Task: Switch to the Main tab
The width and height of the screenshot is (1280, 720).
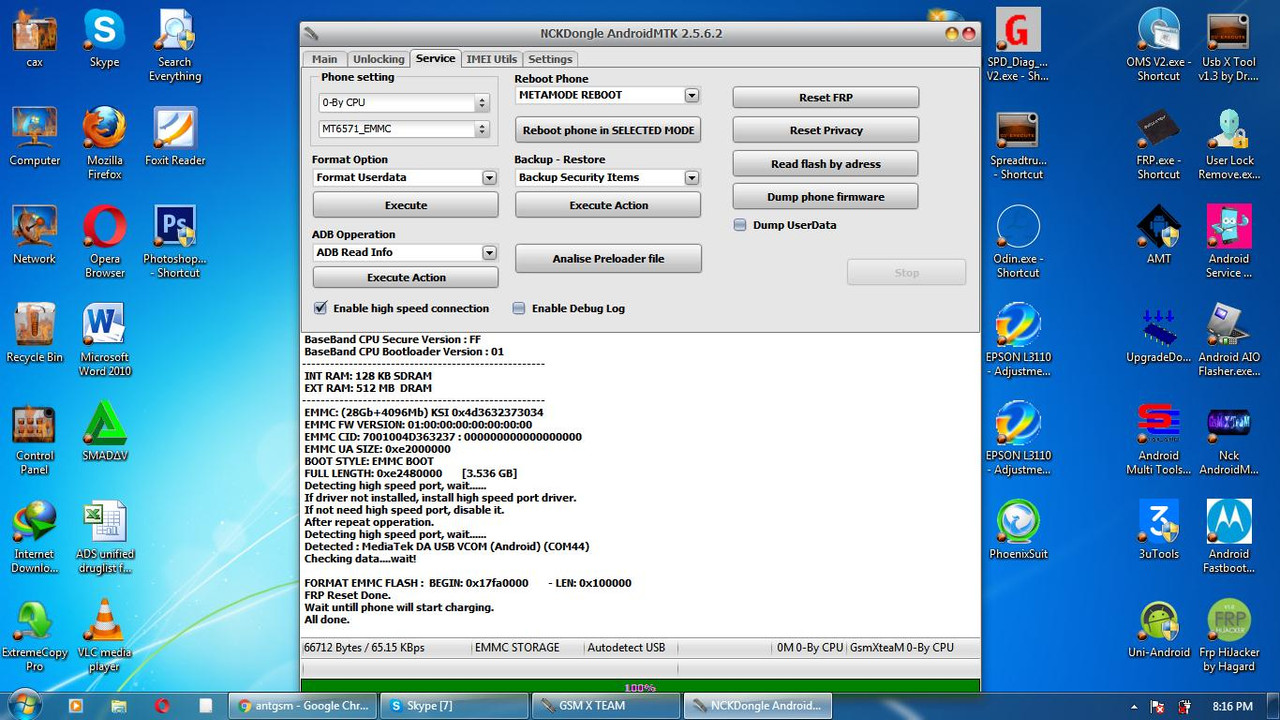Action: click(325, 59)
